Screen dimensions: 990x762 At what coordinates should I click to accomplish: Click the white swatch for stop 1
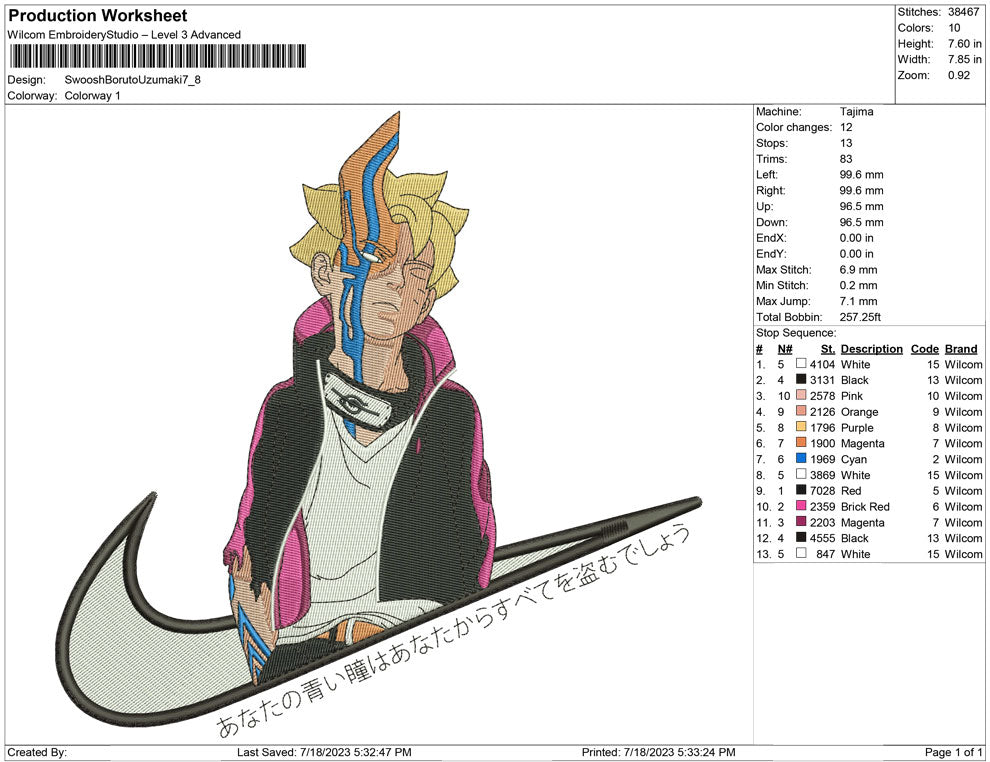point(801,364)
